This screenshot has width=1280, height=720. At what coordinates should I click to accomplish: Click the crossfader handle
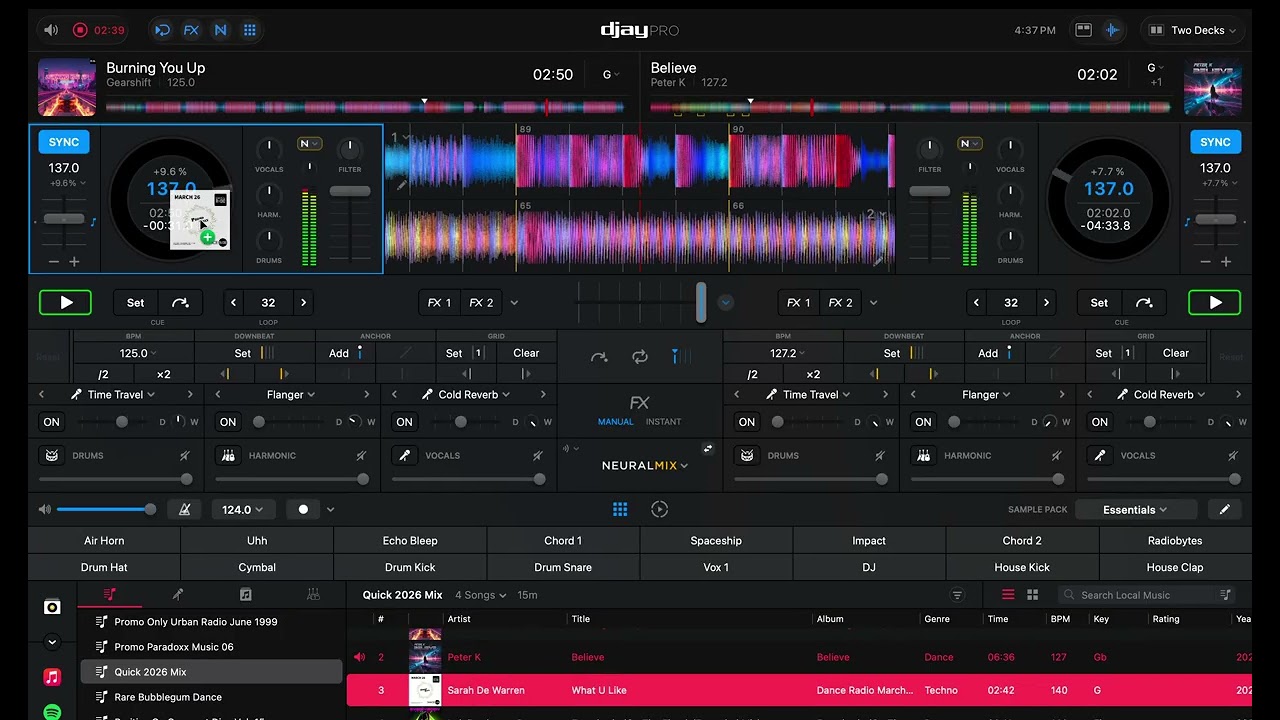[x=701, y=302]
